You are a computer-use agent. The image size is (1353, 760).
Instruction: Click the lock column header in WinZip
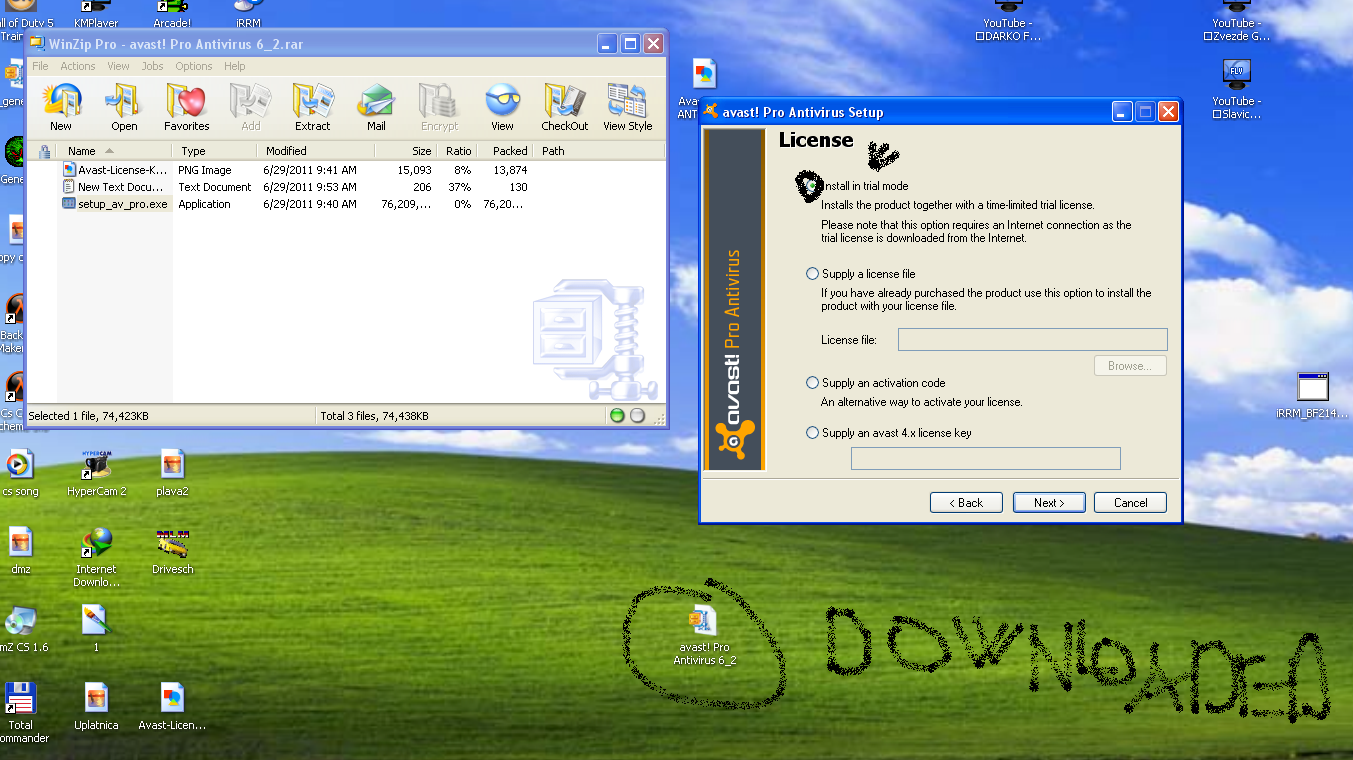coord(44,151)
